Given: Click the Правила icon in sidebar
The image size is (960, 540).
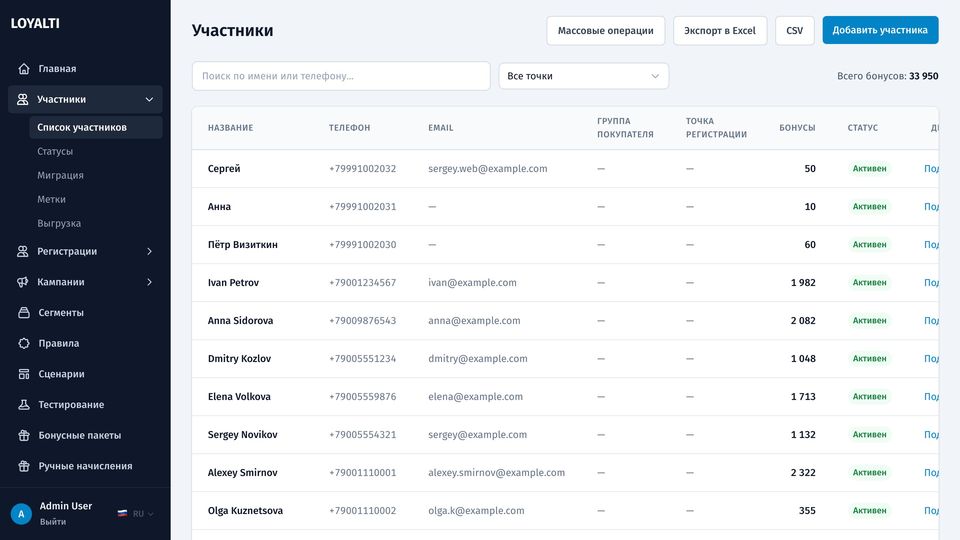Looking at the screenshot, I should [x=24, y=343].
